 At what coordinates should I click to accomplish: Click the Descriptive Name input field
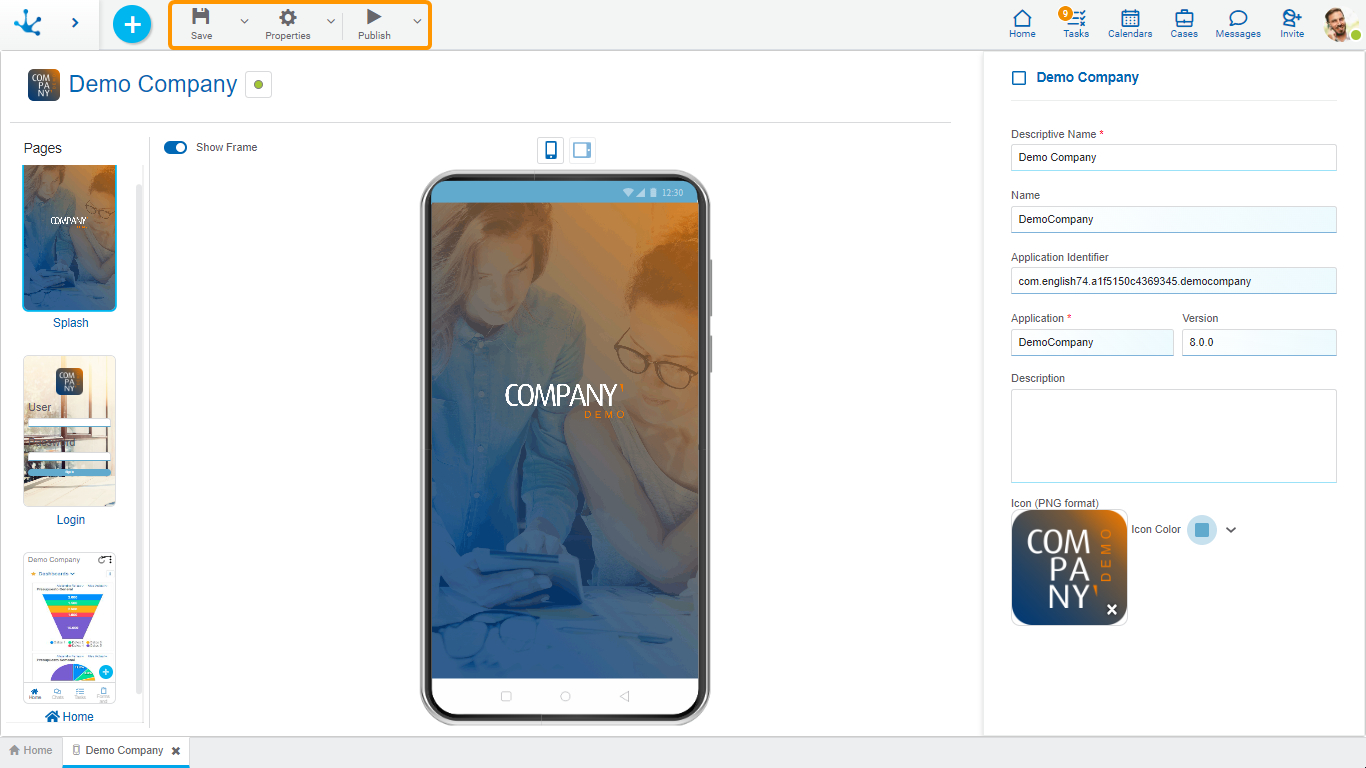(x=1174, y=157)
